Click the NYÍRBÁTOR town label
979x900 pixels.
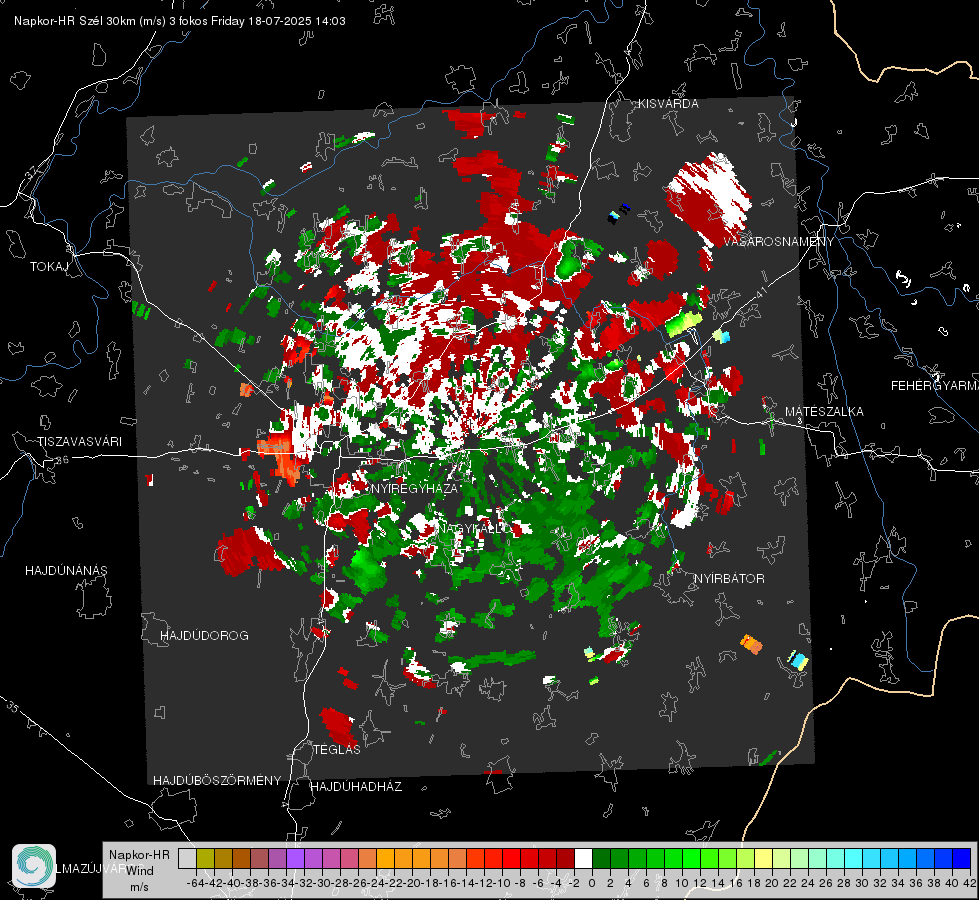pyautogui.click(x=729, y=579)
